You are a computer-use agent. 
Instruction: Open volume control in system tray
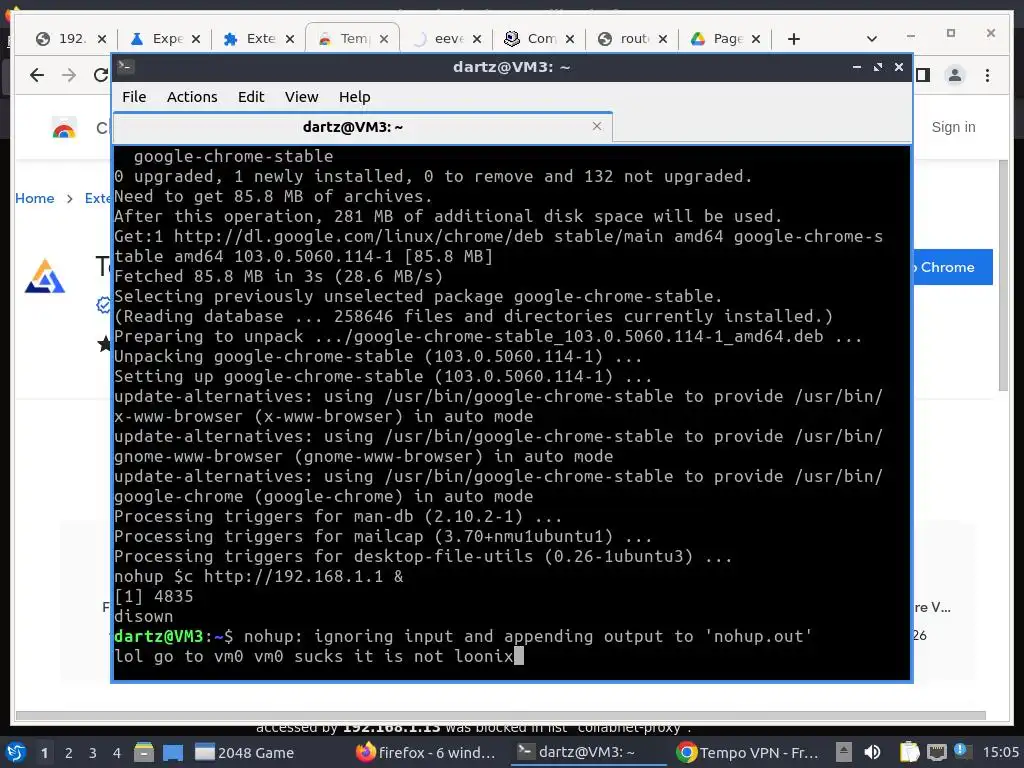872,752
